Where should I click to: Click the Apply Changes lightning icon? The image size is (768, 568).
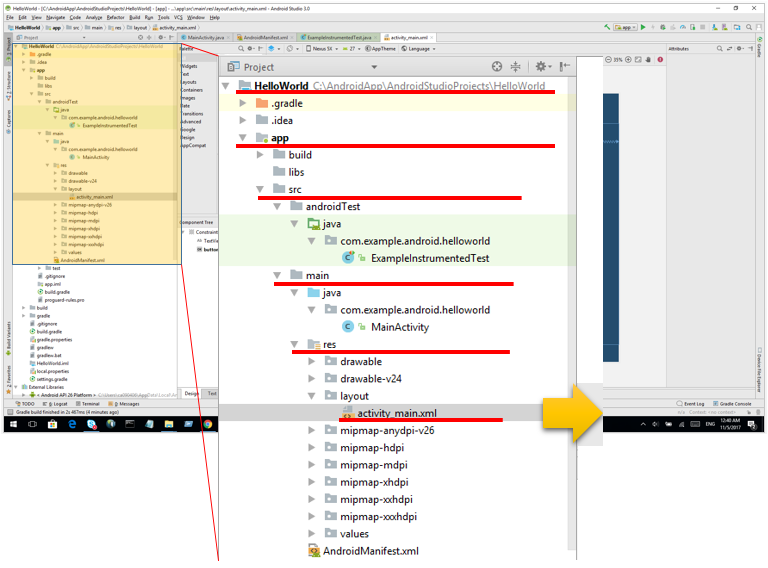(653, 27)
